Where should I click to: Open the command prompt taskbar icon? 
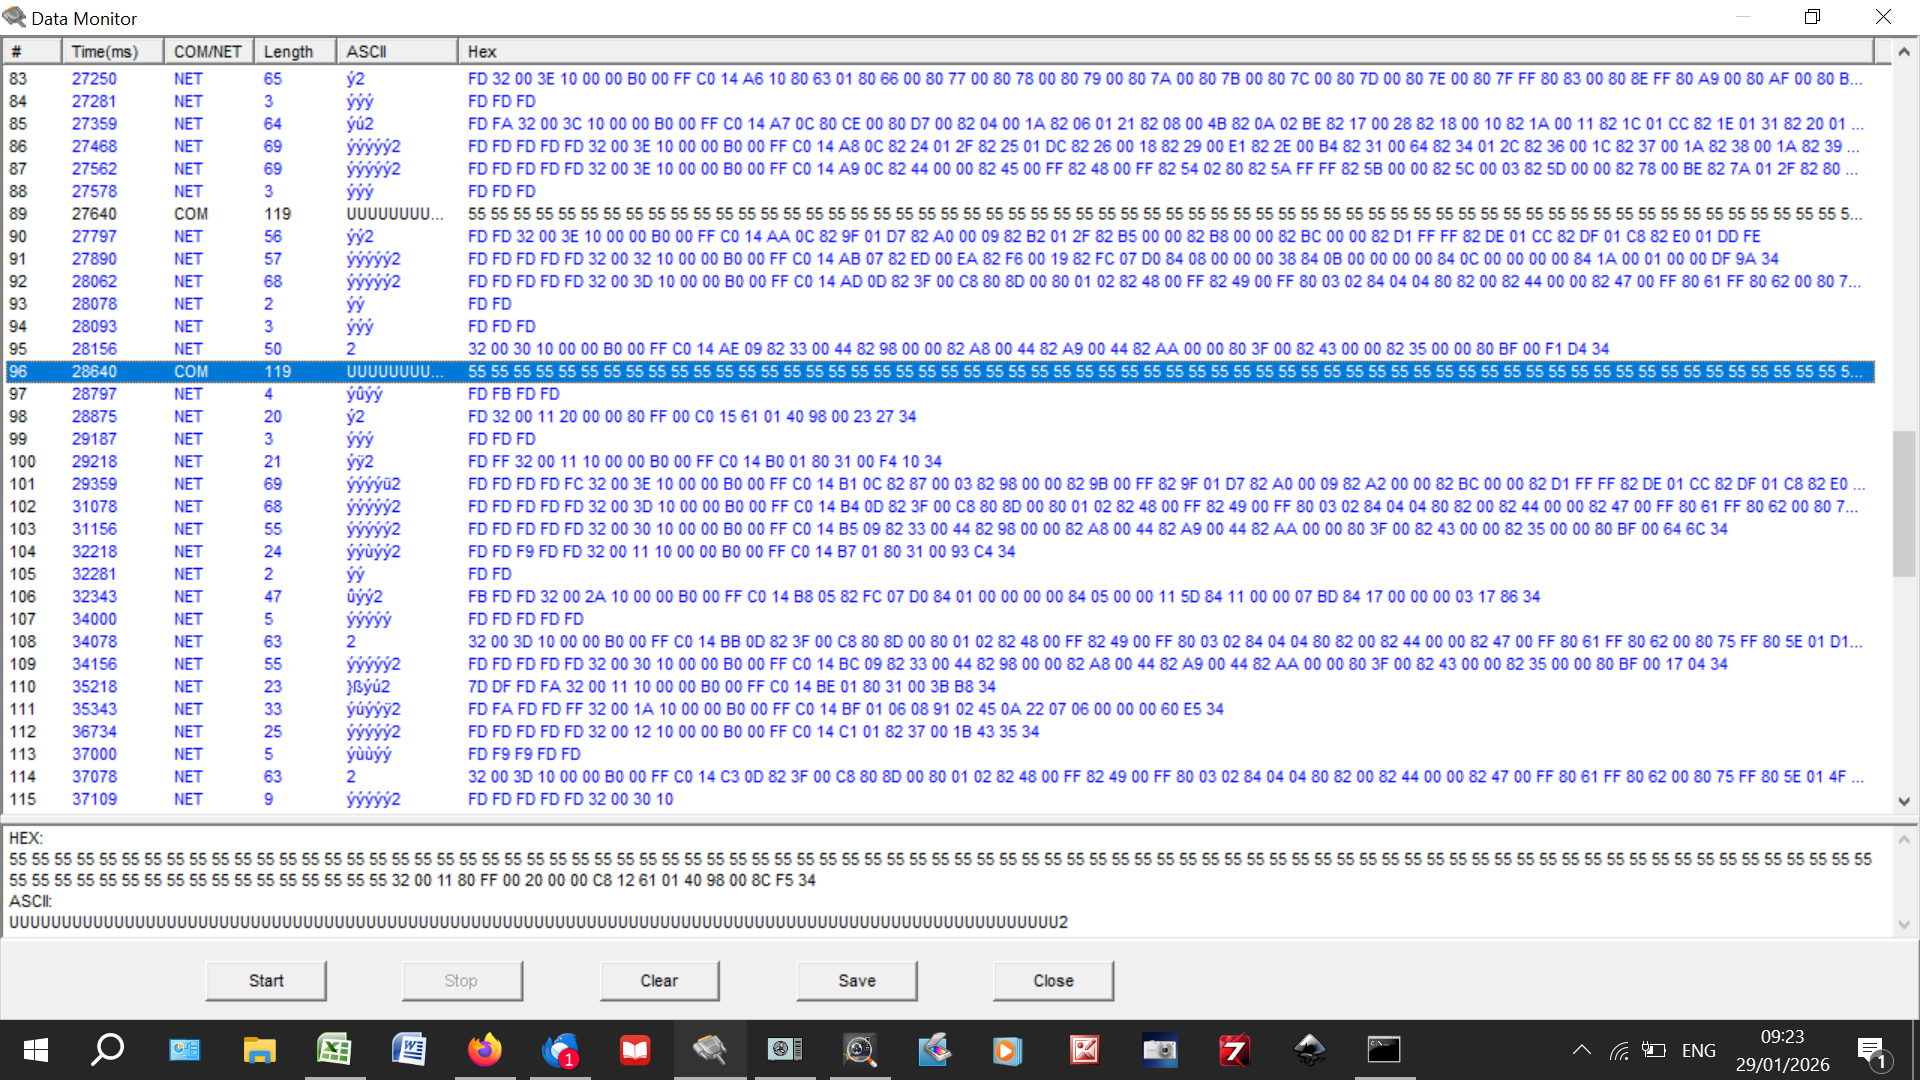(1384, 1050)
